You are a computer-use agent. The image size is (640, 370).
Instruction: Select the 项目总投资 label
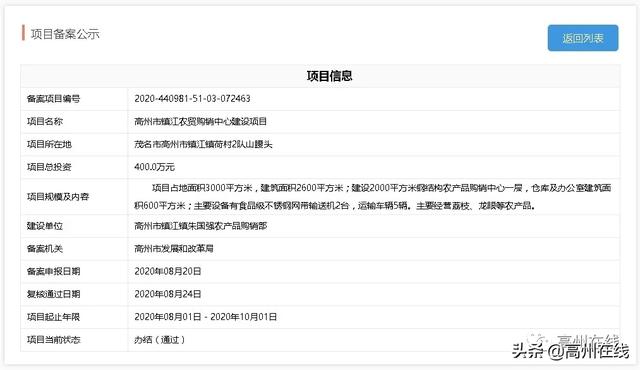coord(49,167)
